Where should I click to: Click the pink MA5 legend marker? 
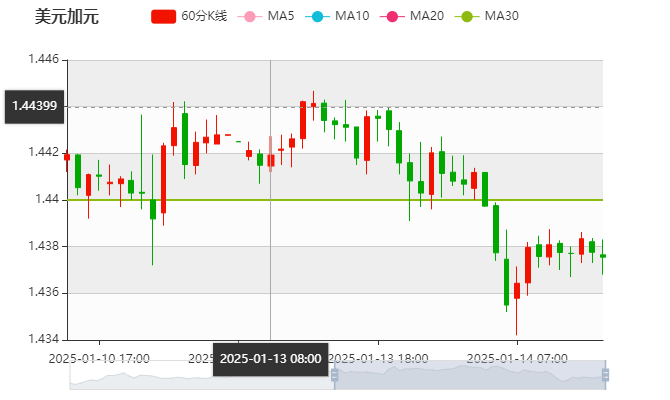coord(250,17)
